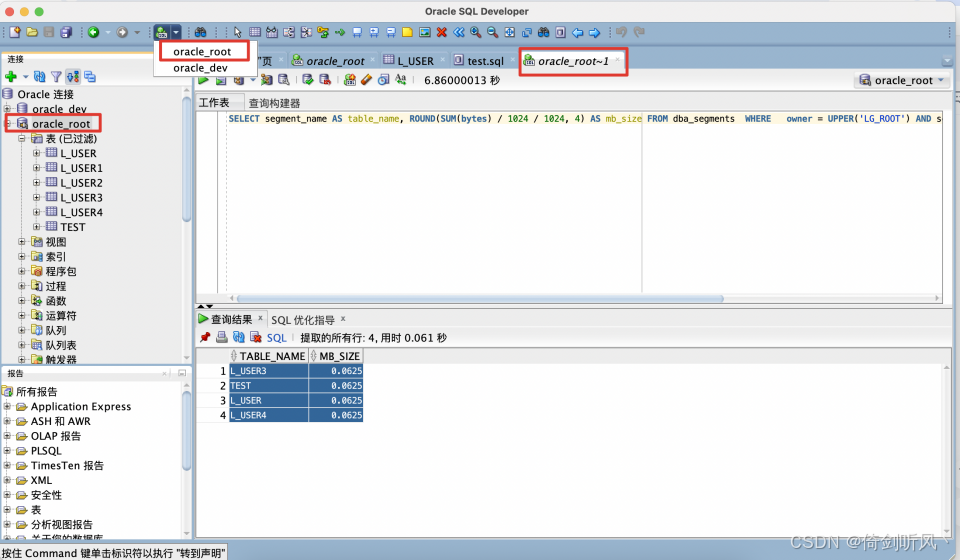
Task: Expand the 索引 indexes folder
Action: [21, 256]
